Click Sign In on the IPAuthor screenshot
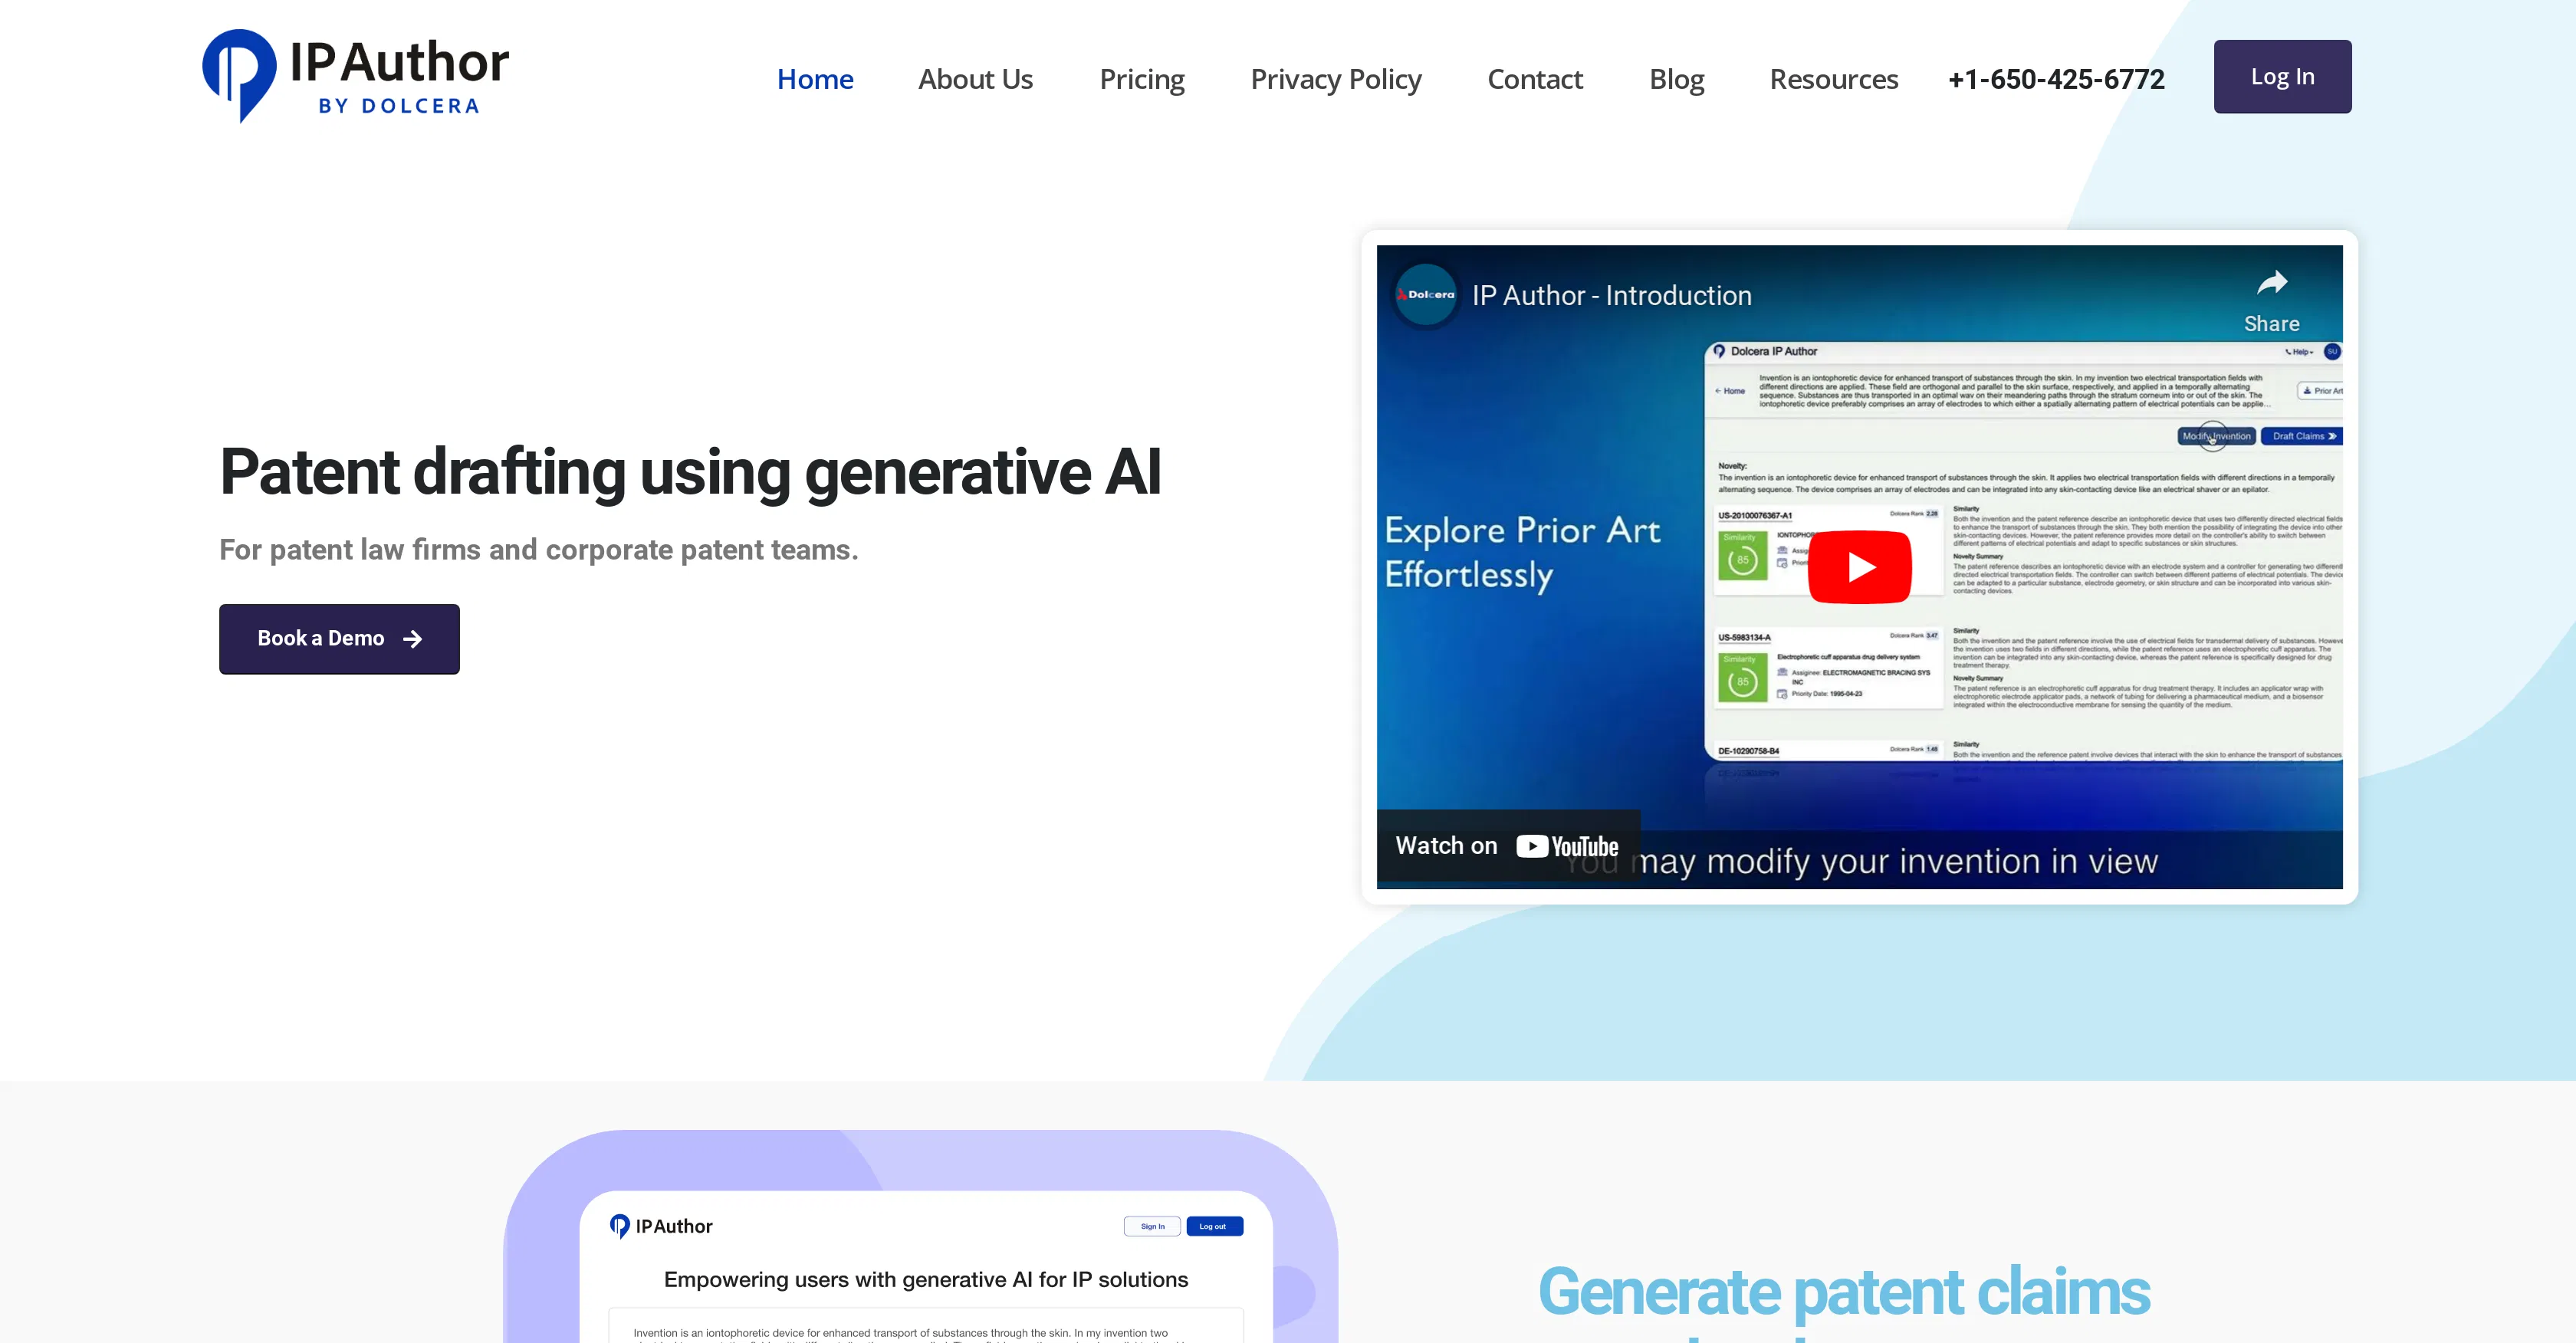 tap(1152, 1226)
